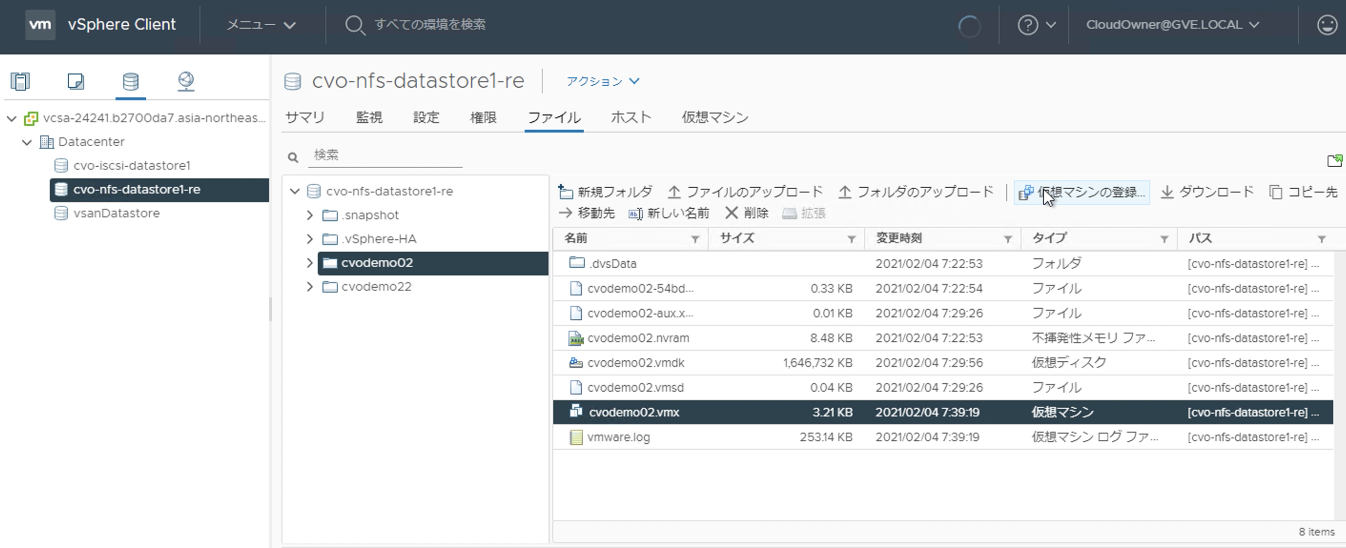
Task: Select the cvodemo02-54bd... file row
Action: [943, 288]
